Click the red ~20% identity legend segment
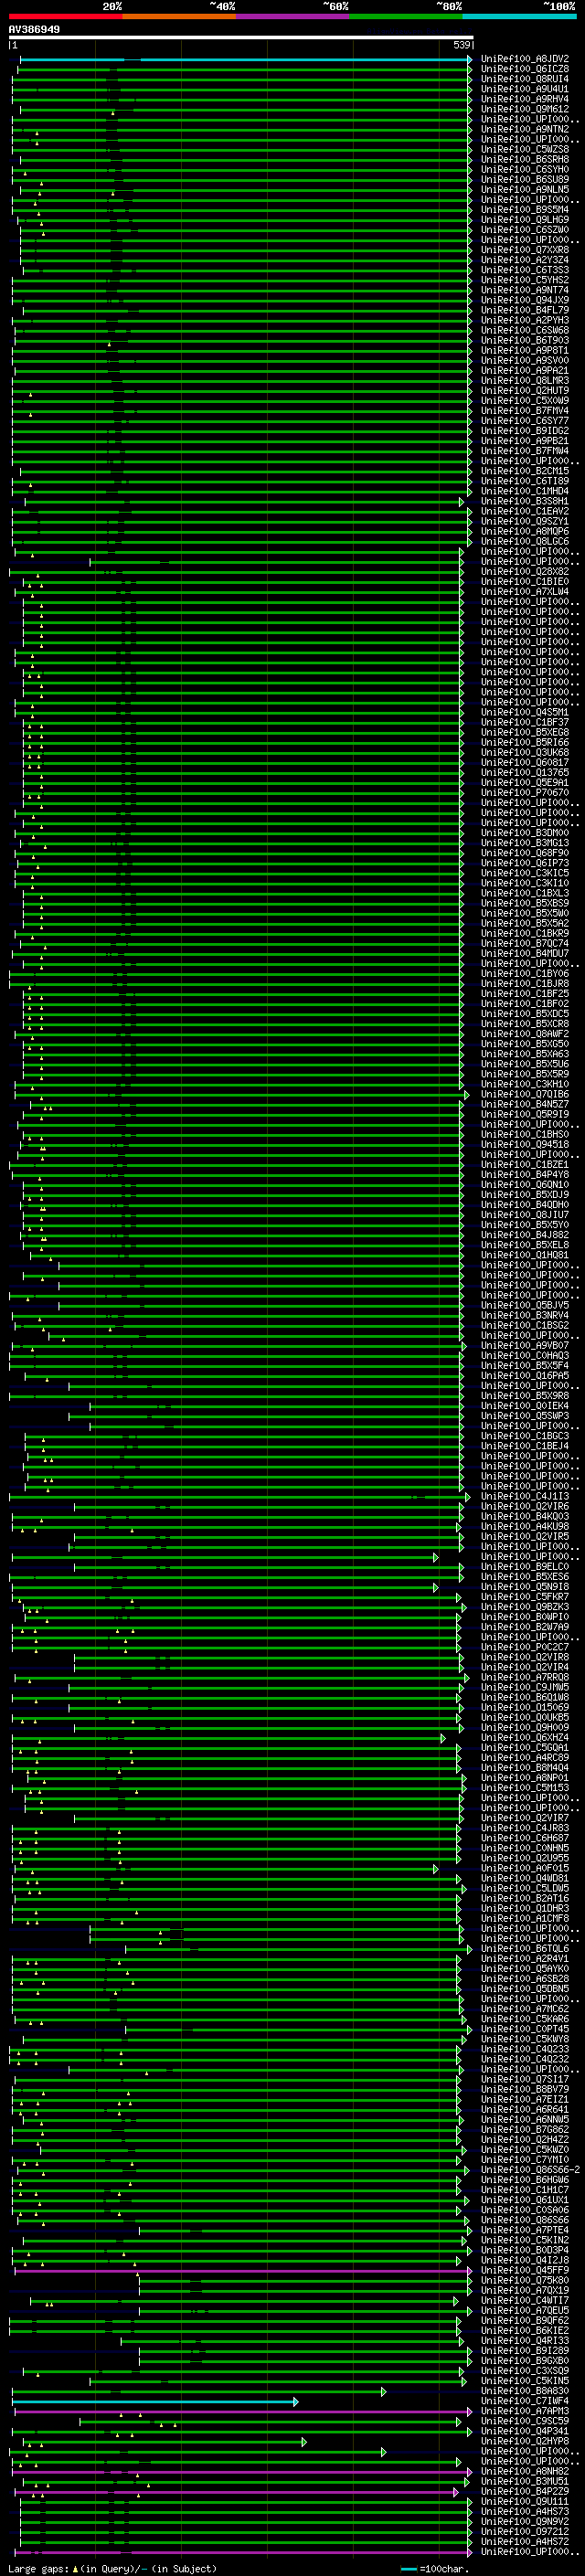 pyautogui.click(x=66, y=16)
